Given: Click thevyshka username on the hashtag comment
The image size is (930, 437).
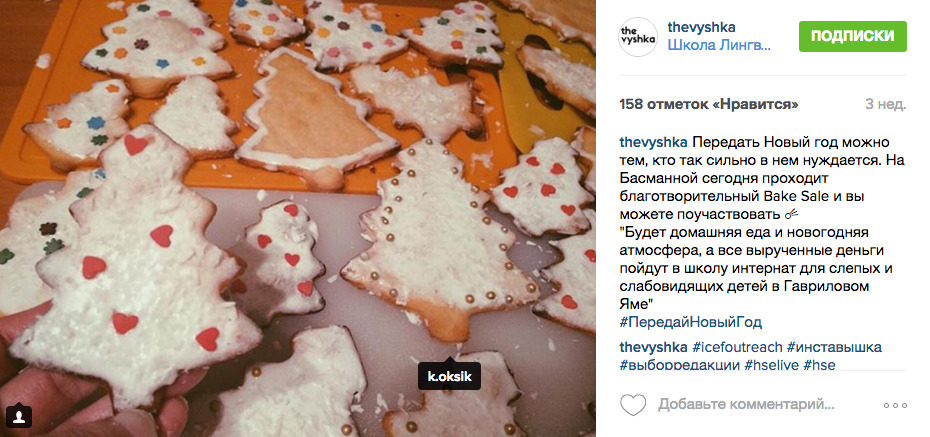Looking at the screenshot, I should (654, 347).
